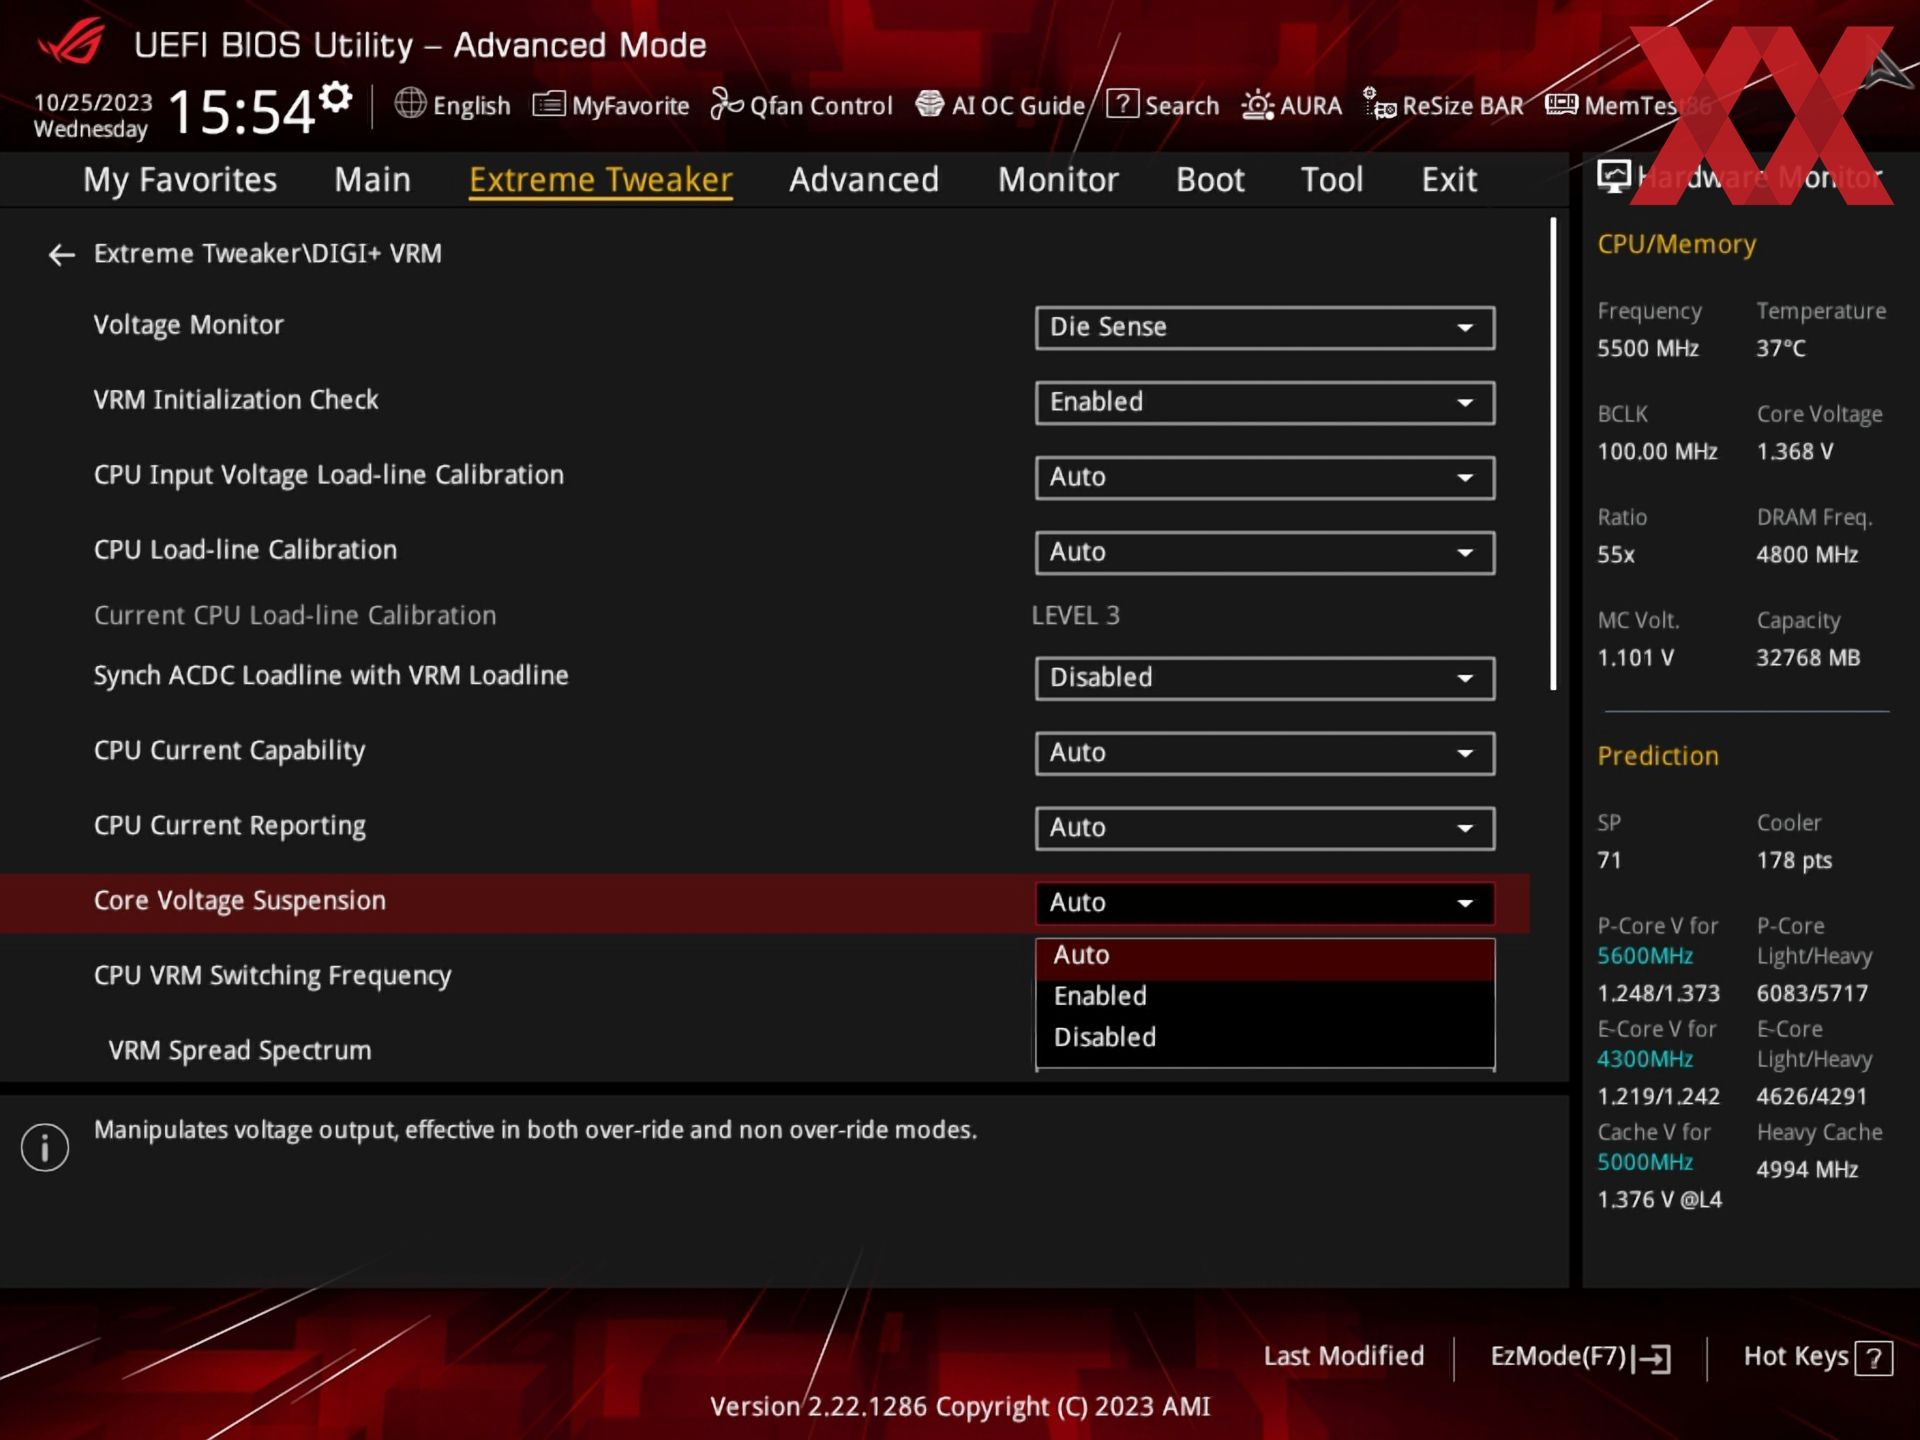Click back arrow to Extreme Tweaker

tap(62, 255)
